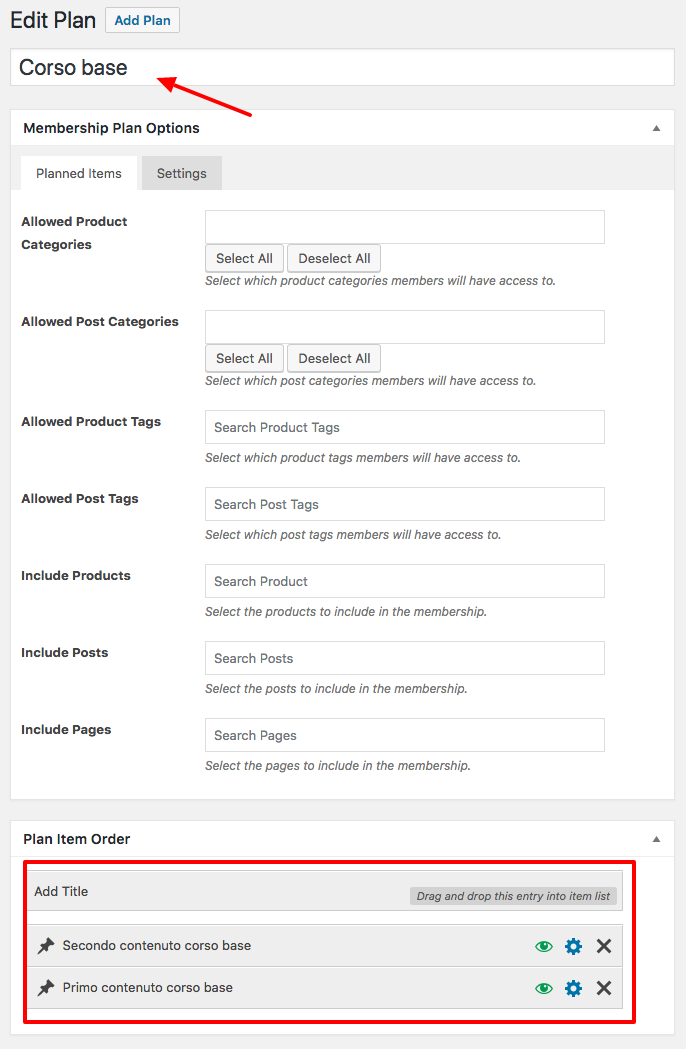Collapse the Membership Plan Options panel

point(657,128)
